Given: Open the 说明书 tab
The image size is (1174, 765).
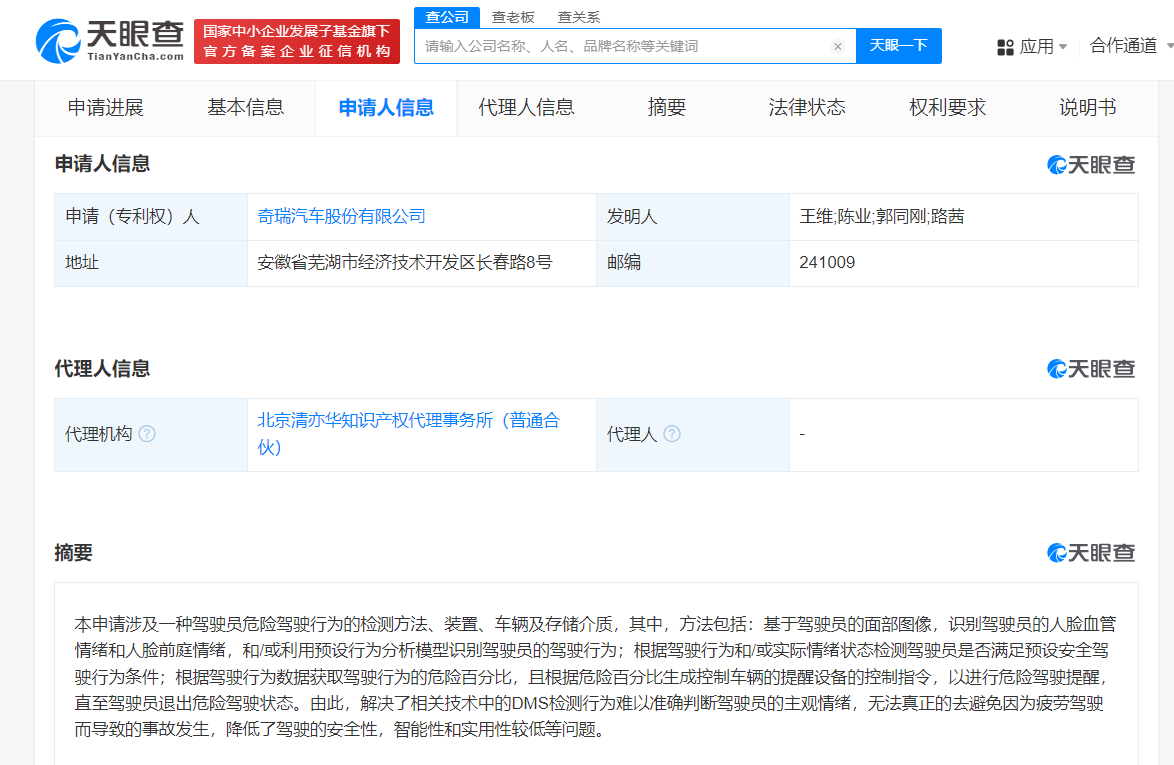Looking at the screenshot, I should point(1087,108).
